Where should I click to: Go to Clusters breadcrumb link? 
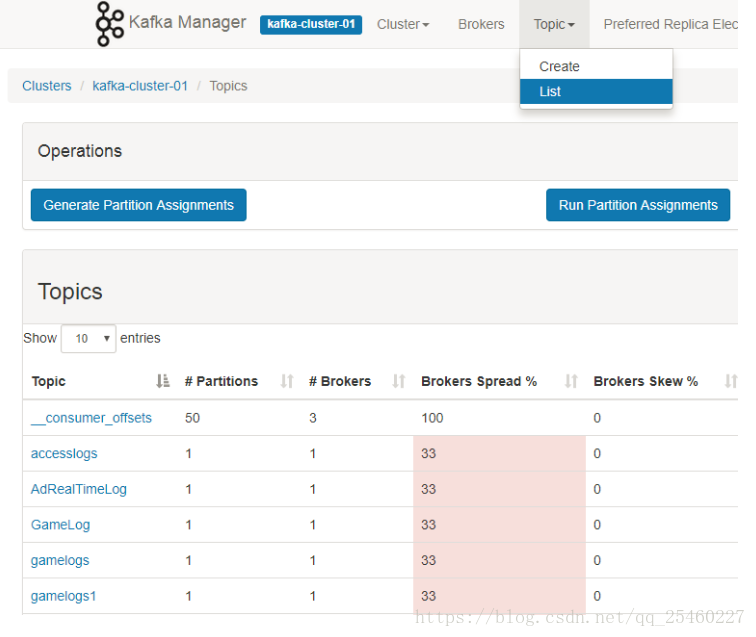(47, 86)
